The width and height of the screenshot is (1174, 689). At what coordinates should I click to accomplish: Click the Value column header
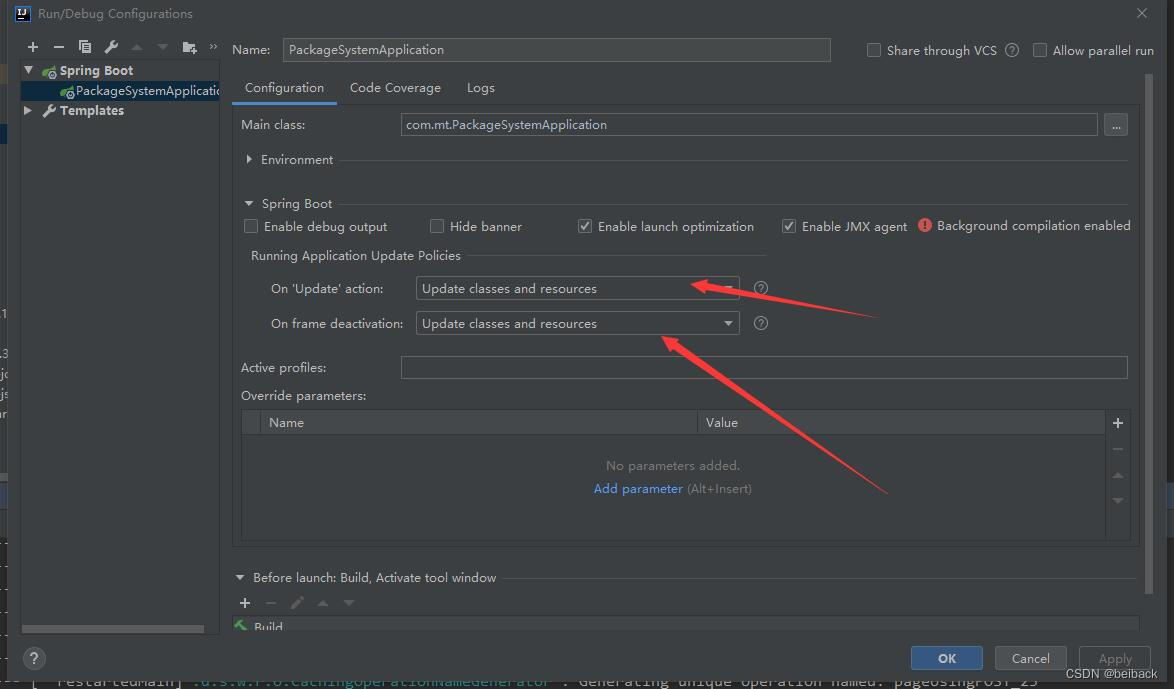click(901, 422)
